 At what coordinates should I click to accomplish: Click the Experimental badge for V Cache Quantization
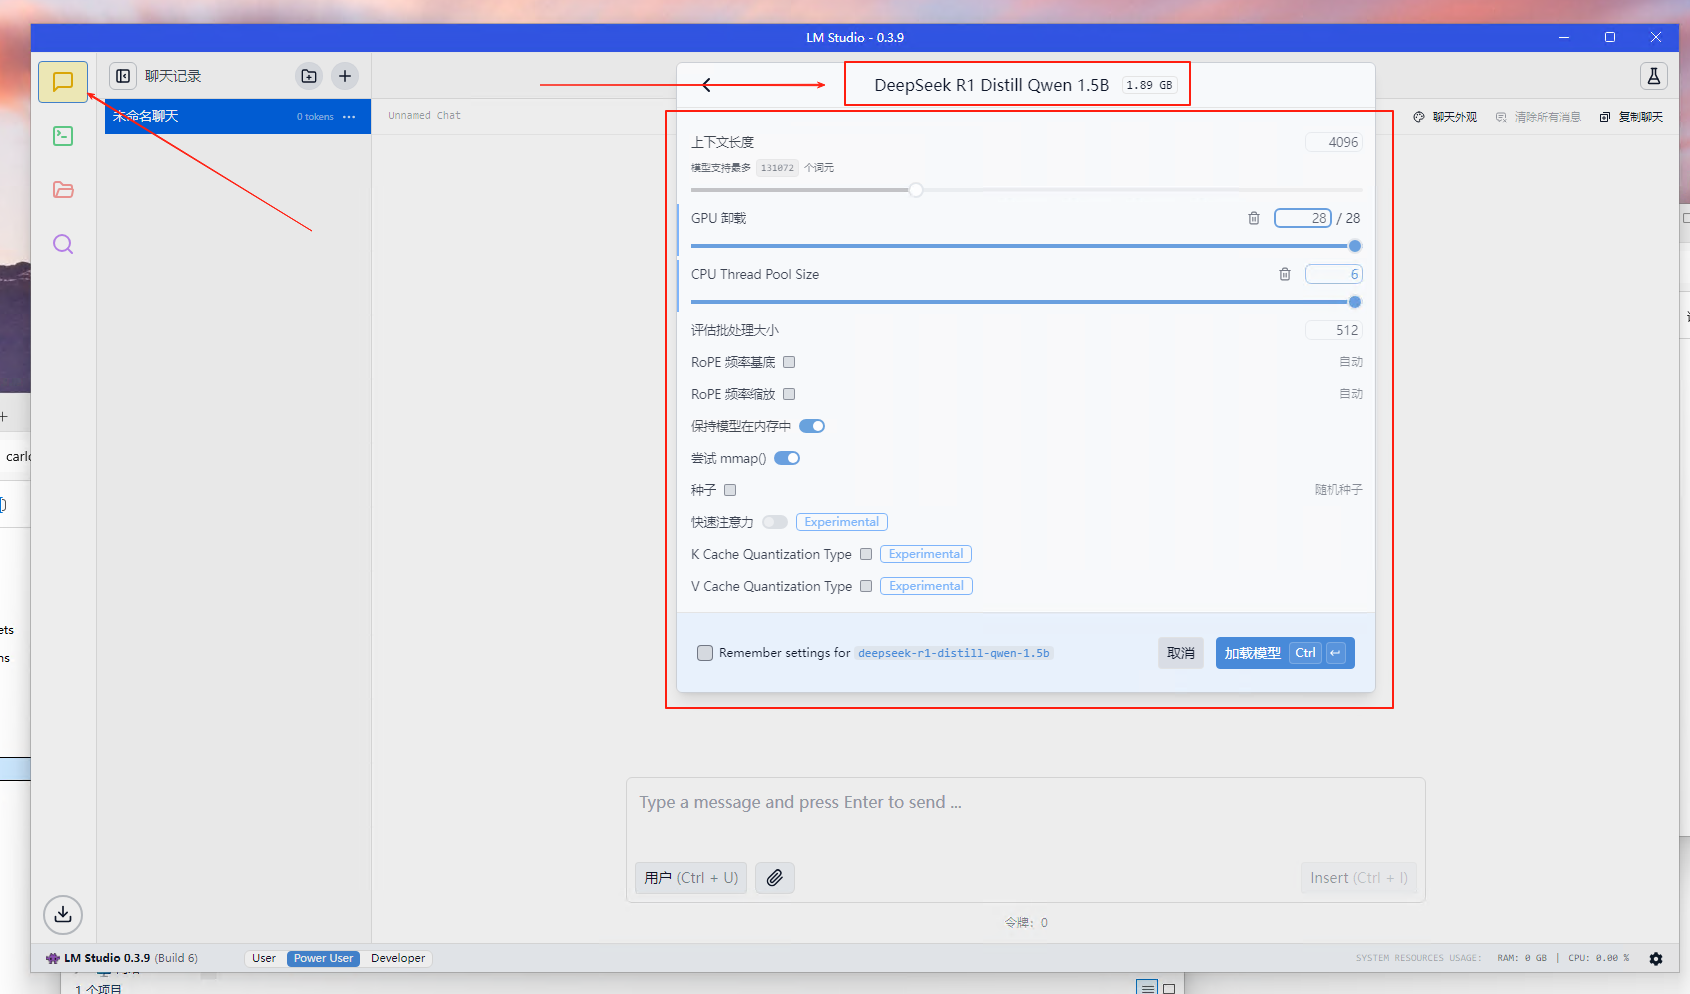pos(926,586)
